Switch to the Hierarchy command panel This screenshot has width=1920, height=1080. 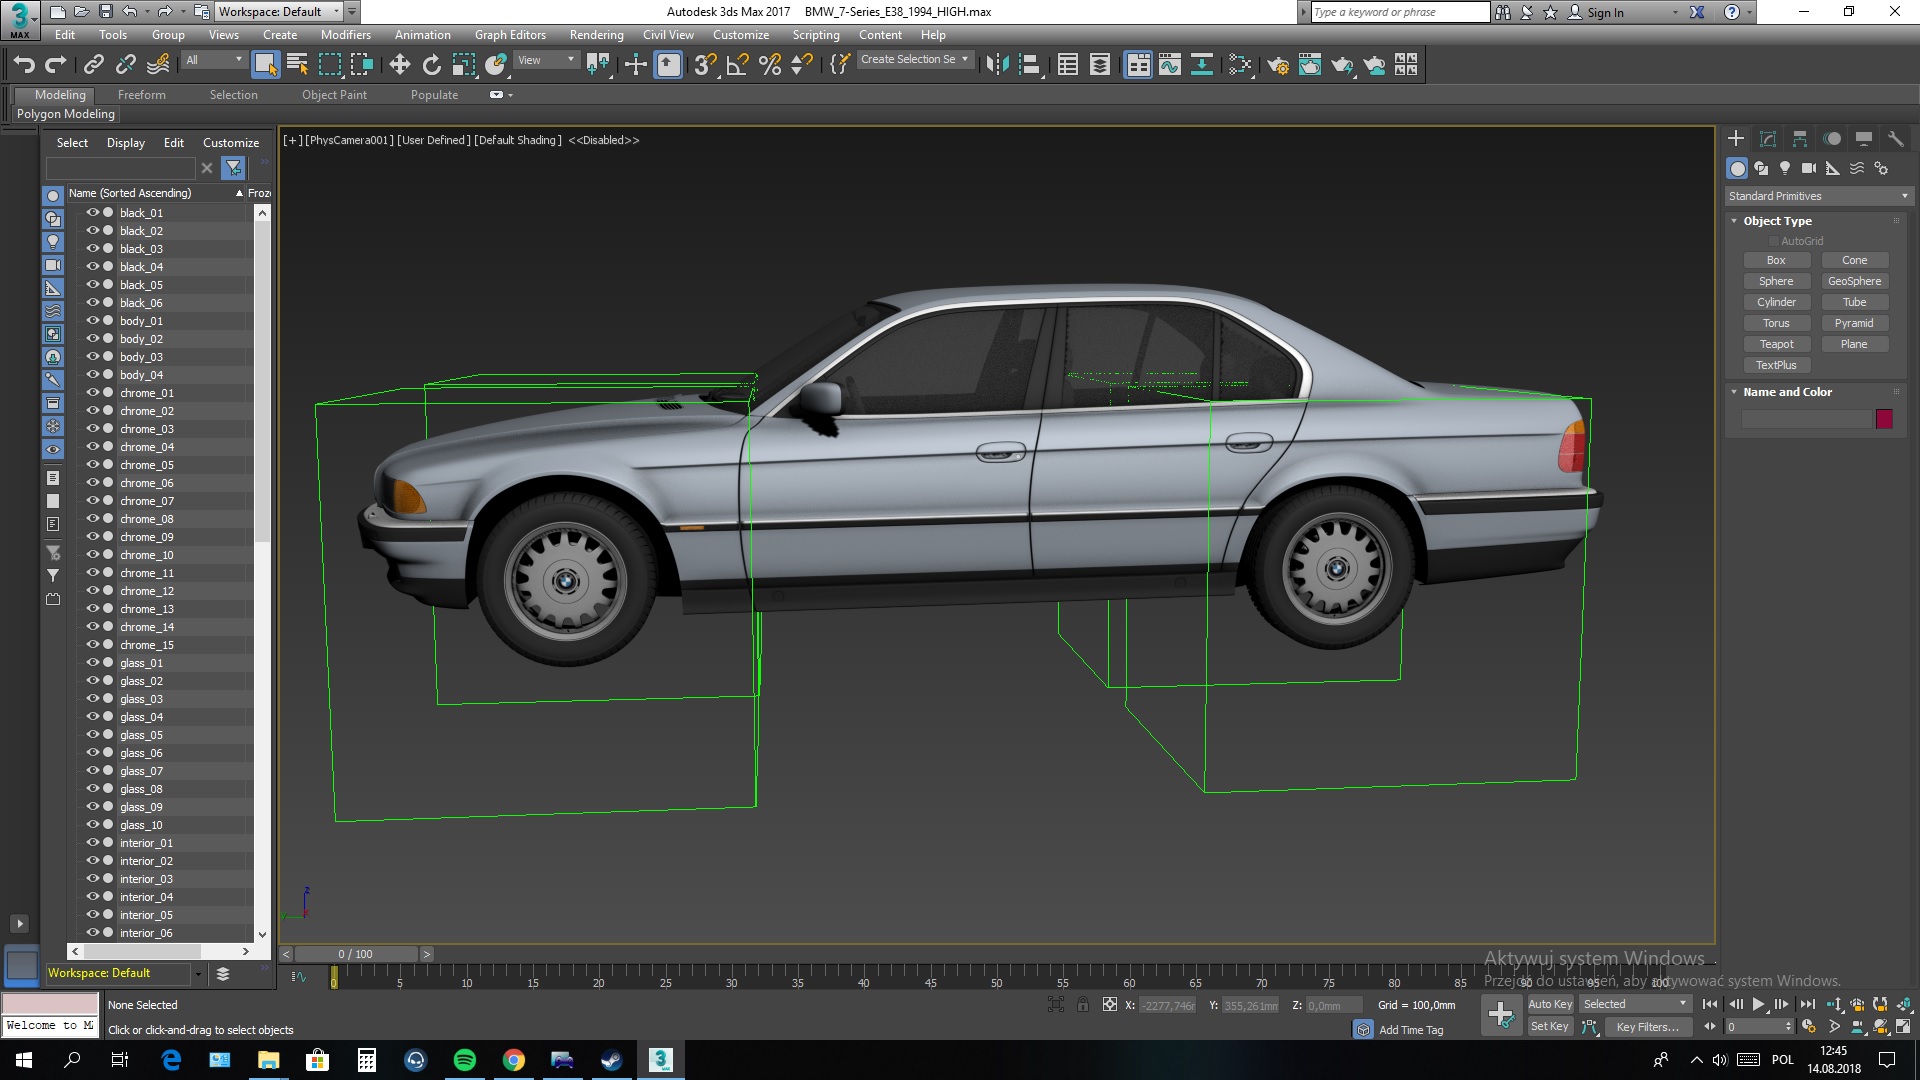coord(1800,139)
